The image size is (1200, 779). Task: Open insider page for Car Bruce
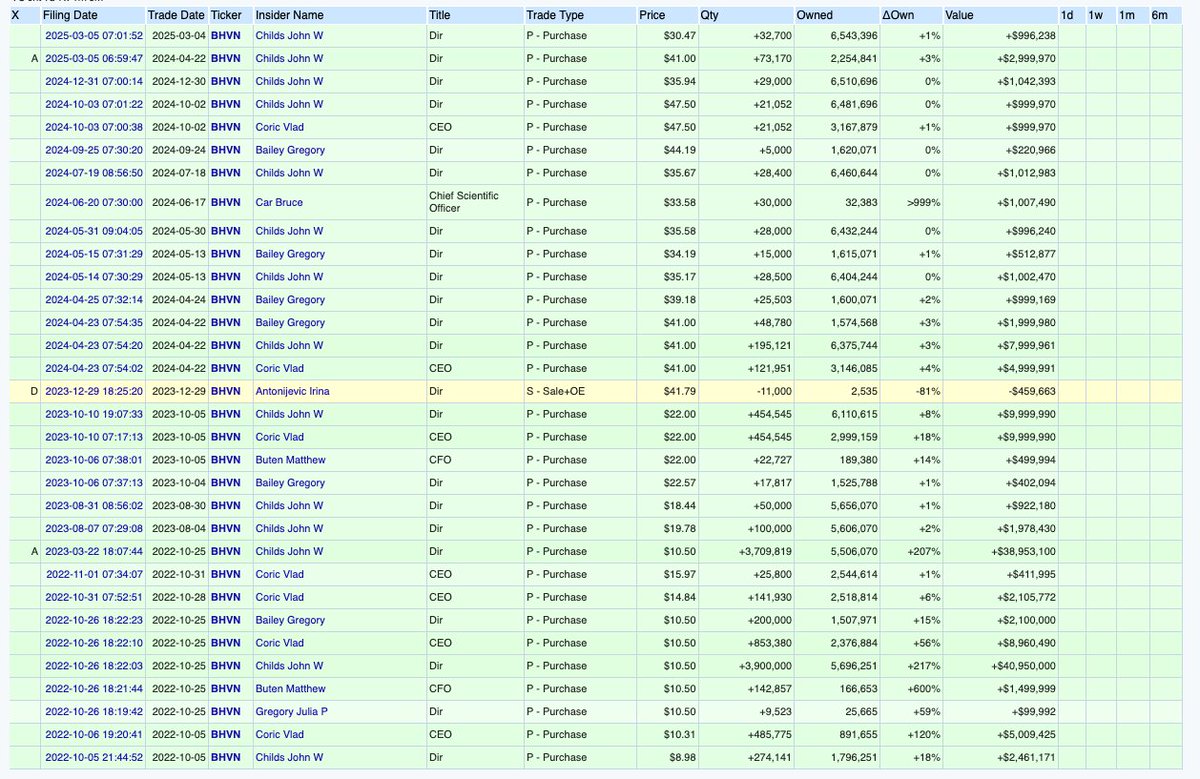[x=279, y=202]
